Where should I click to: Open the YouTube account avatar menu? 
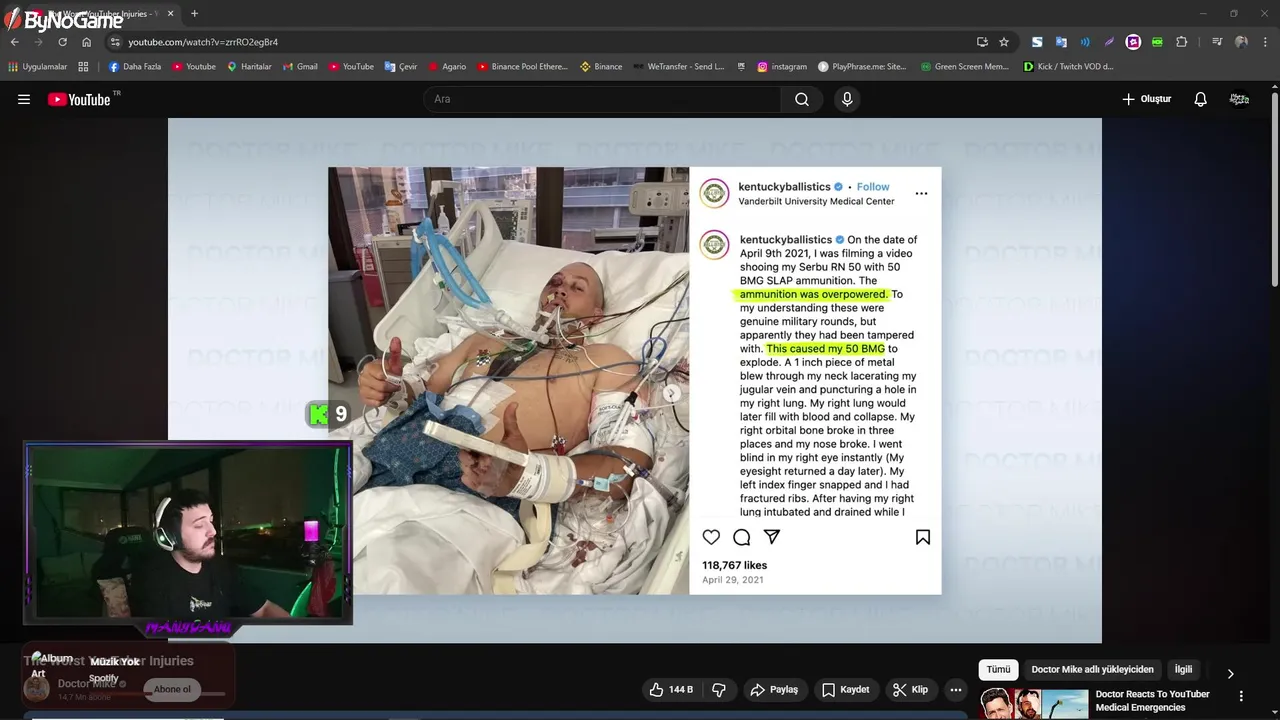[1239, 99]
